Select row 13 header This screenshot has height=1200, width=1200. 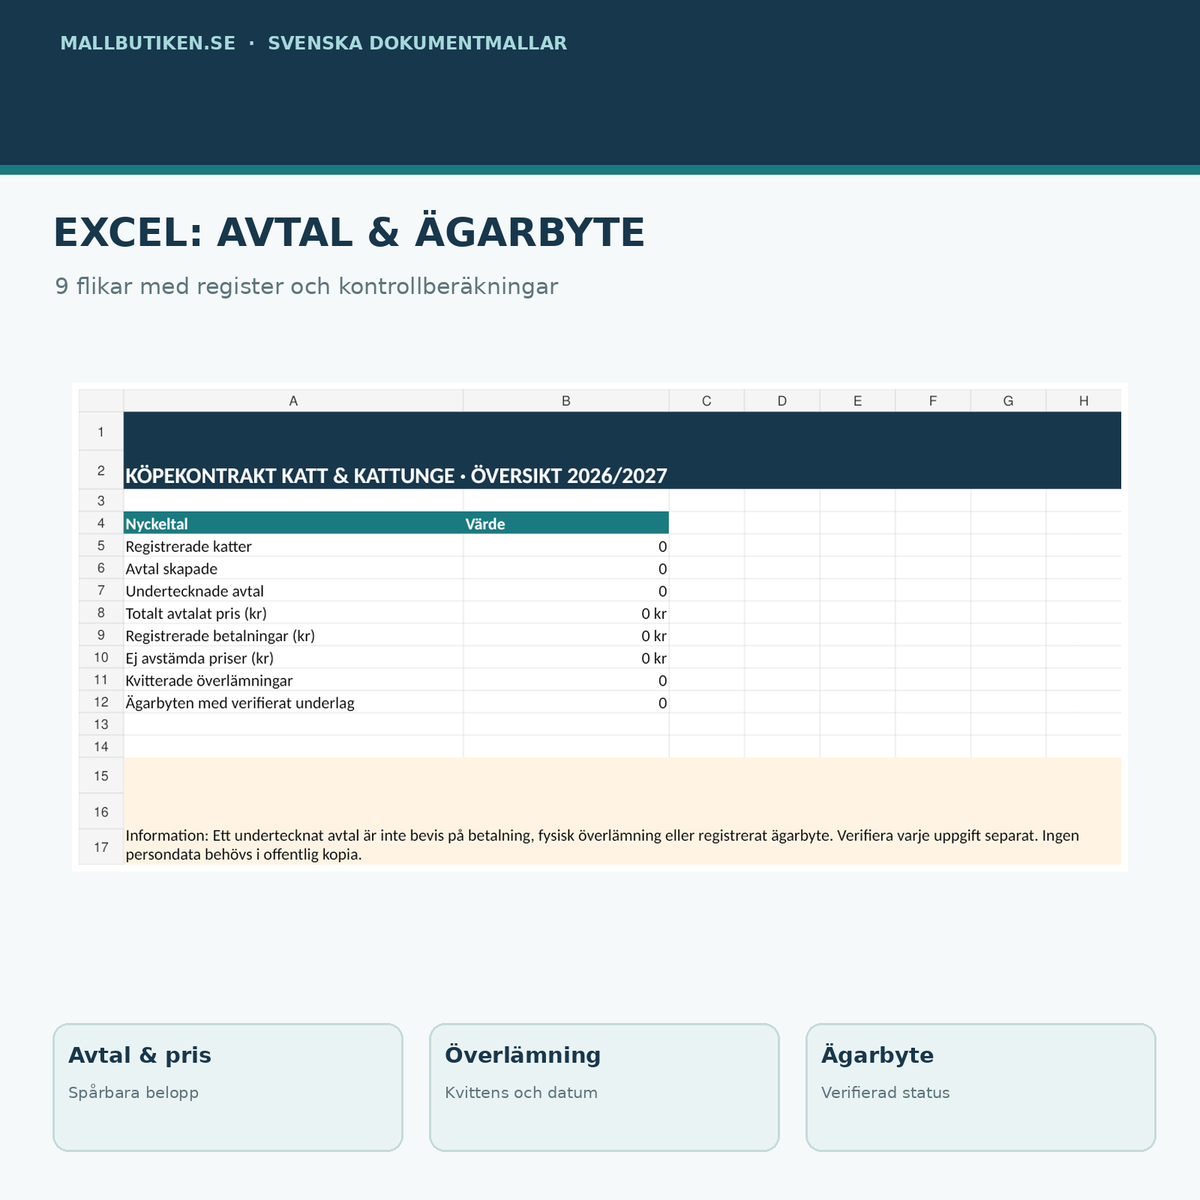(101, 724)
